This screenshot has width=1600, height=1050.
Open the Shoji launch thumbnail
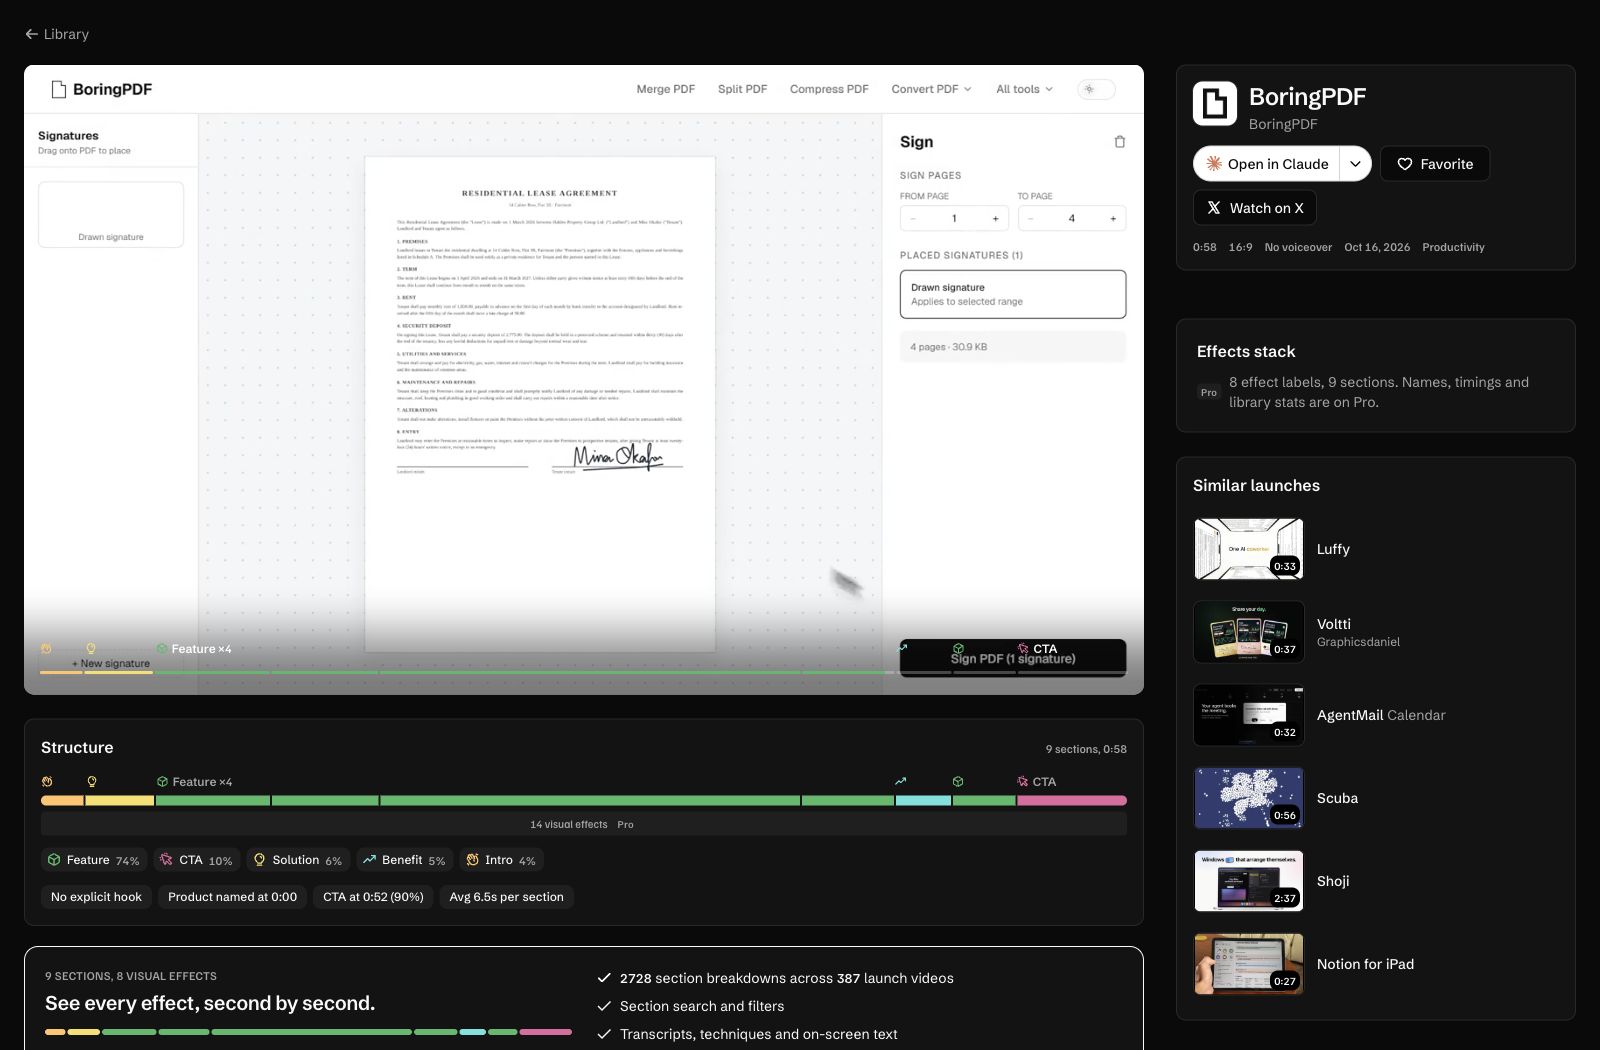(1249, 881)
